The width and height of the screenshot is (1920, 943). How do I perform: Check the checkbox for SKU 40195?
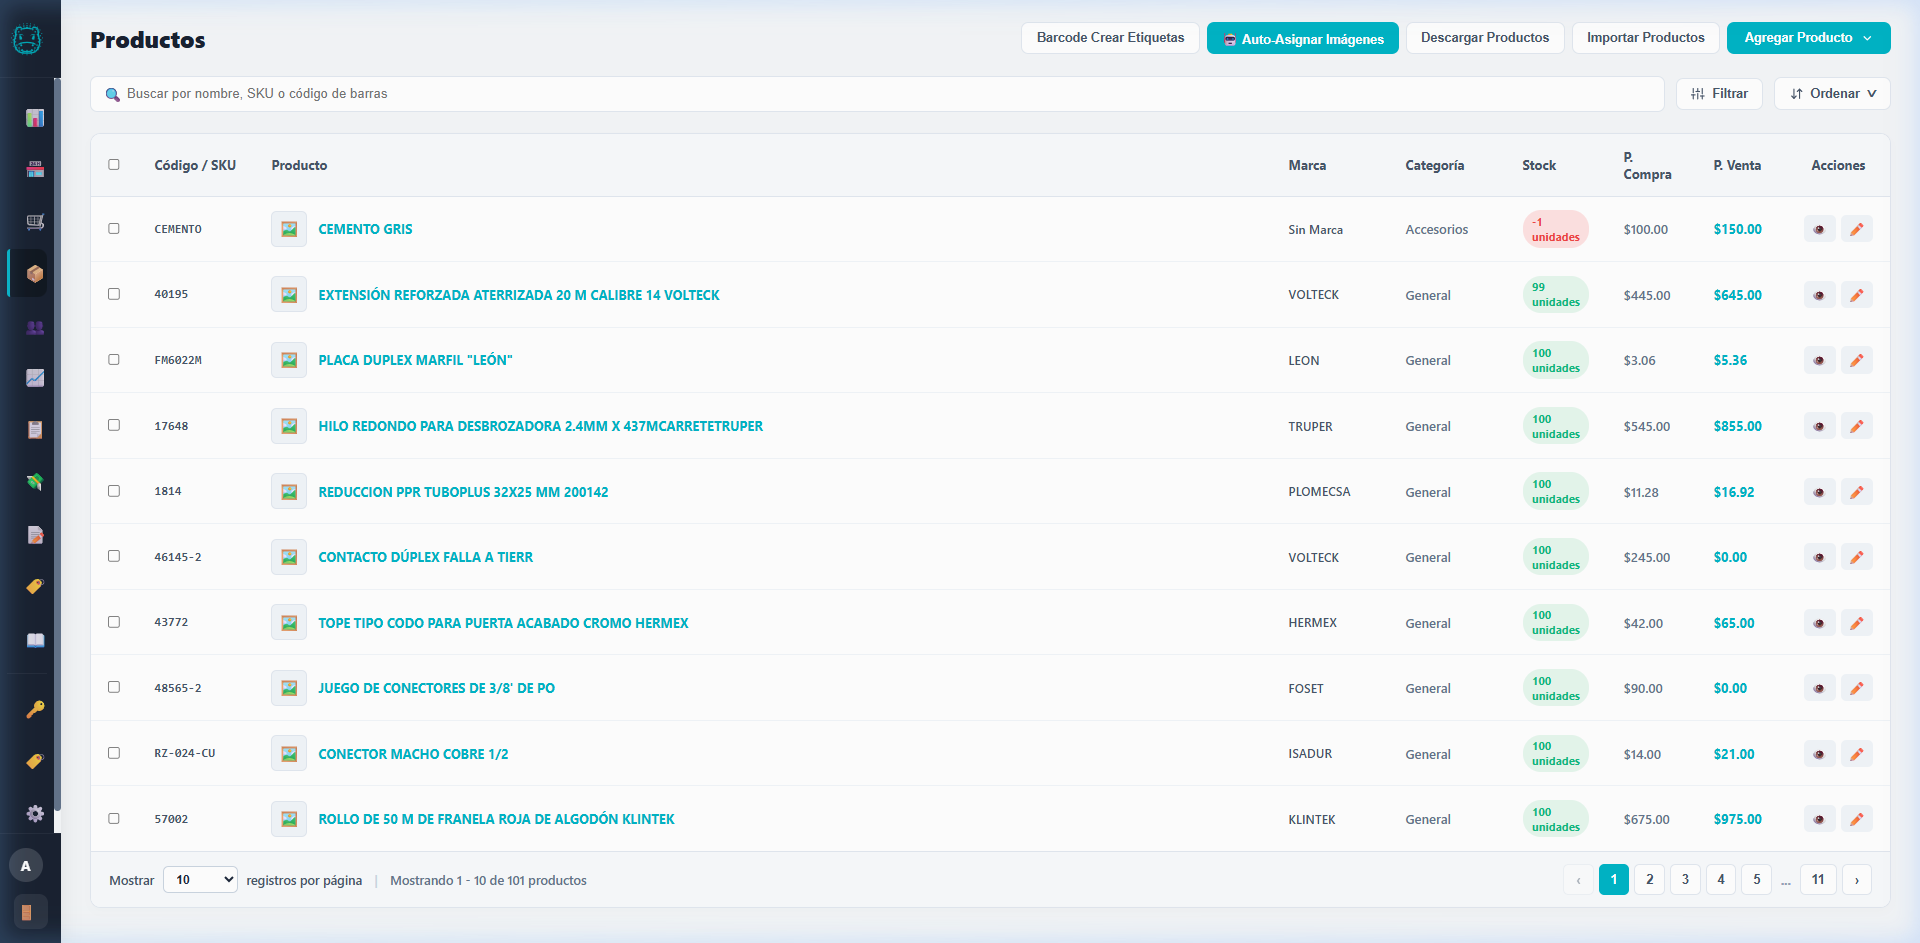[x=114, y=294]
